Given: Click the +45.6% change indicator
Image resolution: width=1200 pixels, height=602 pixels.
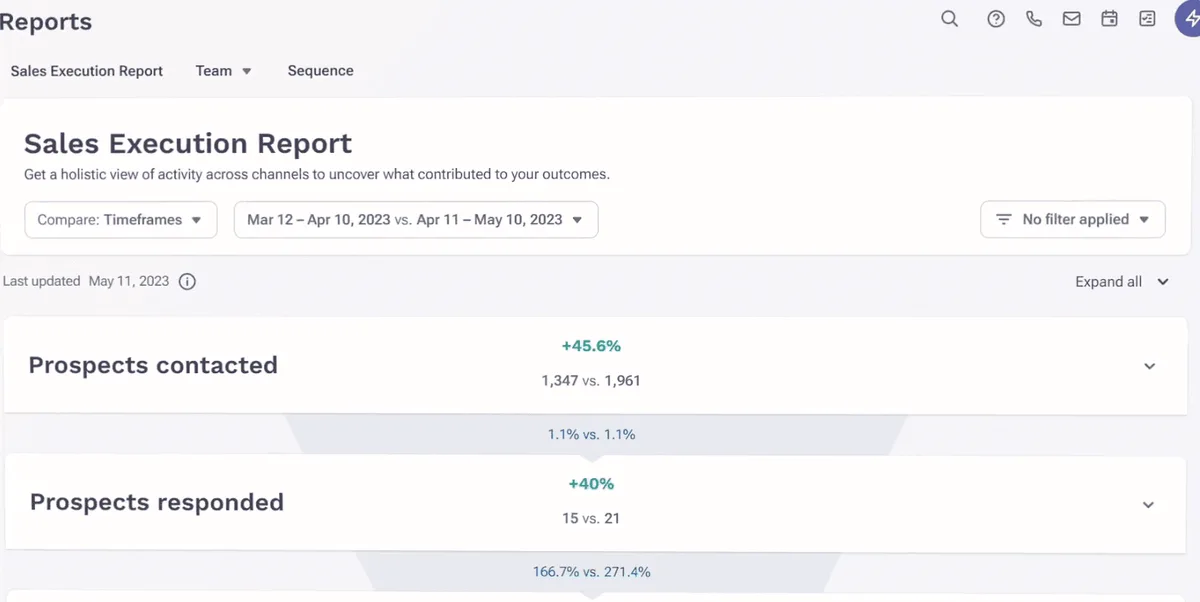Looking at the screenshot, I should 591,345.
